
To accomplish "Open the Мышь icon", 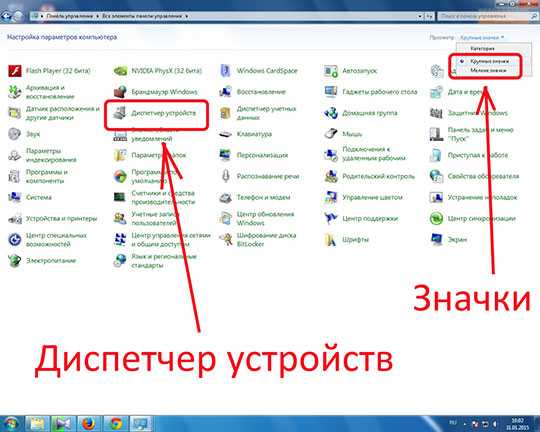I will (x=331, y=134).
